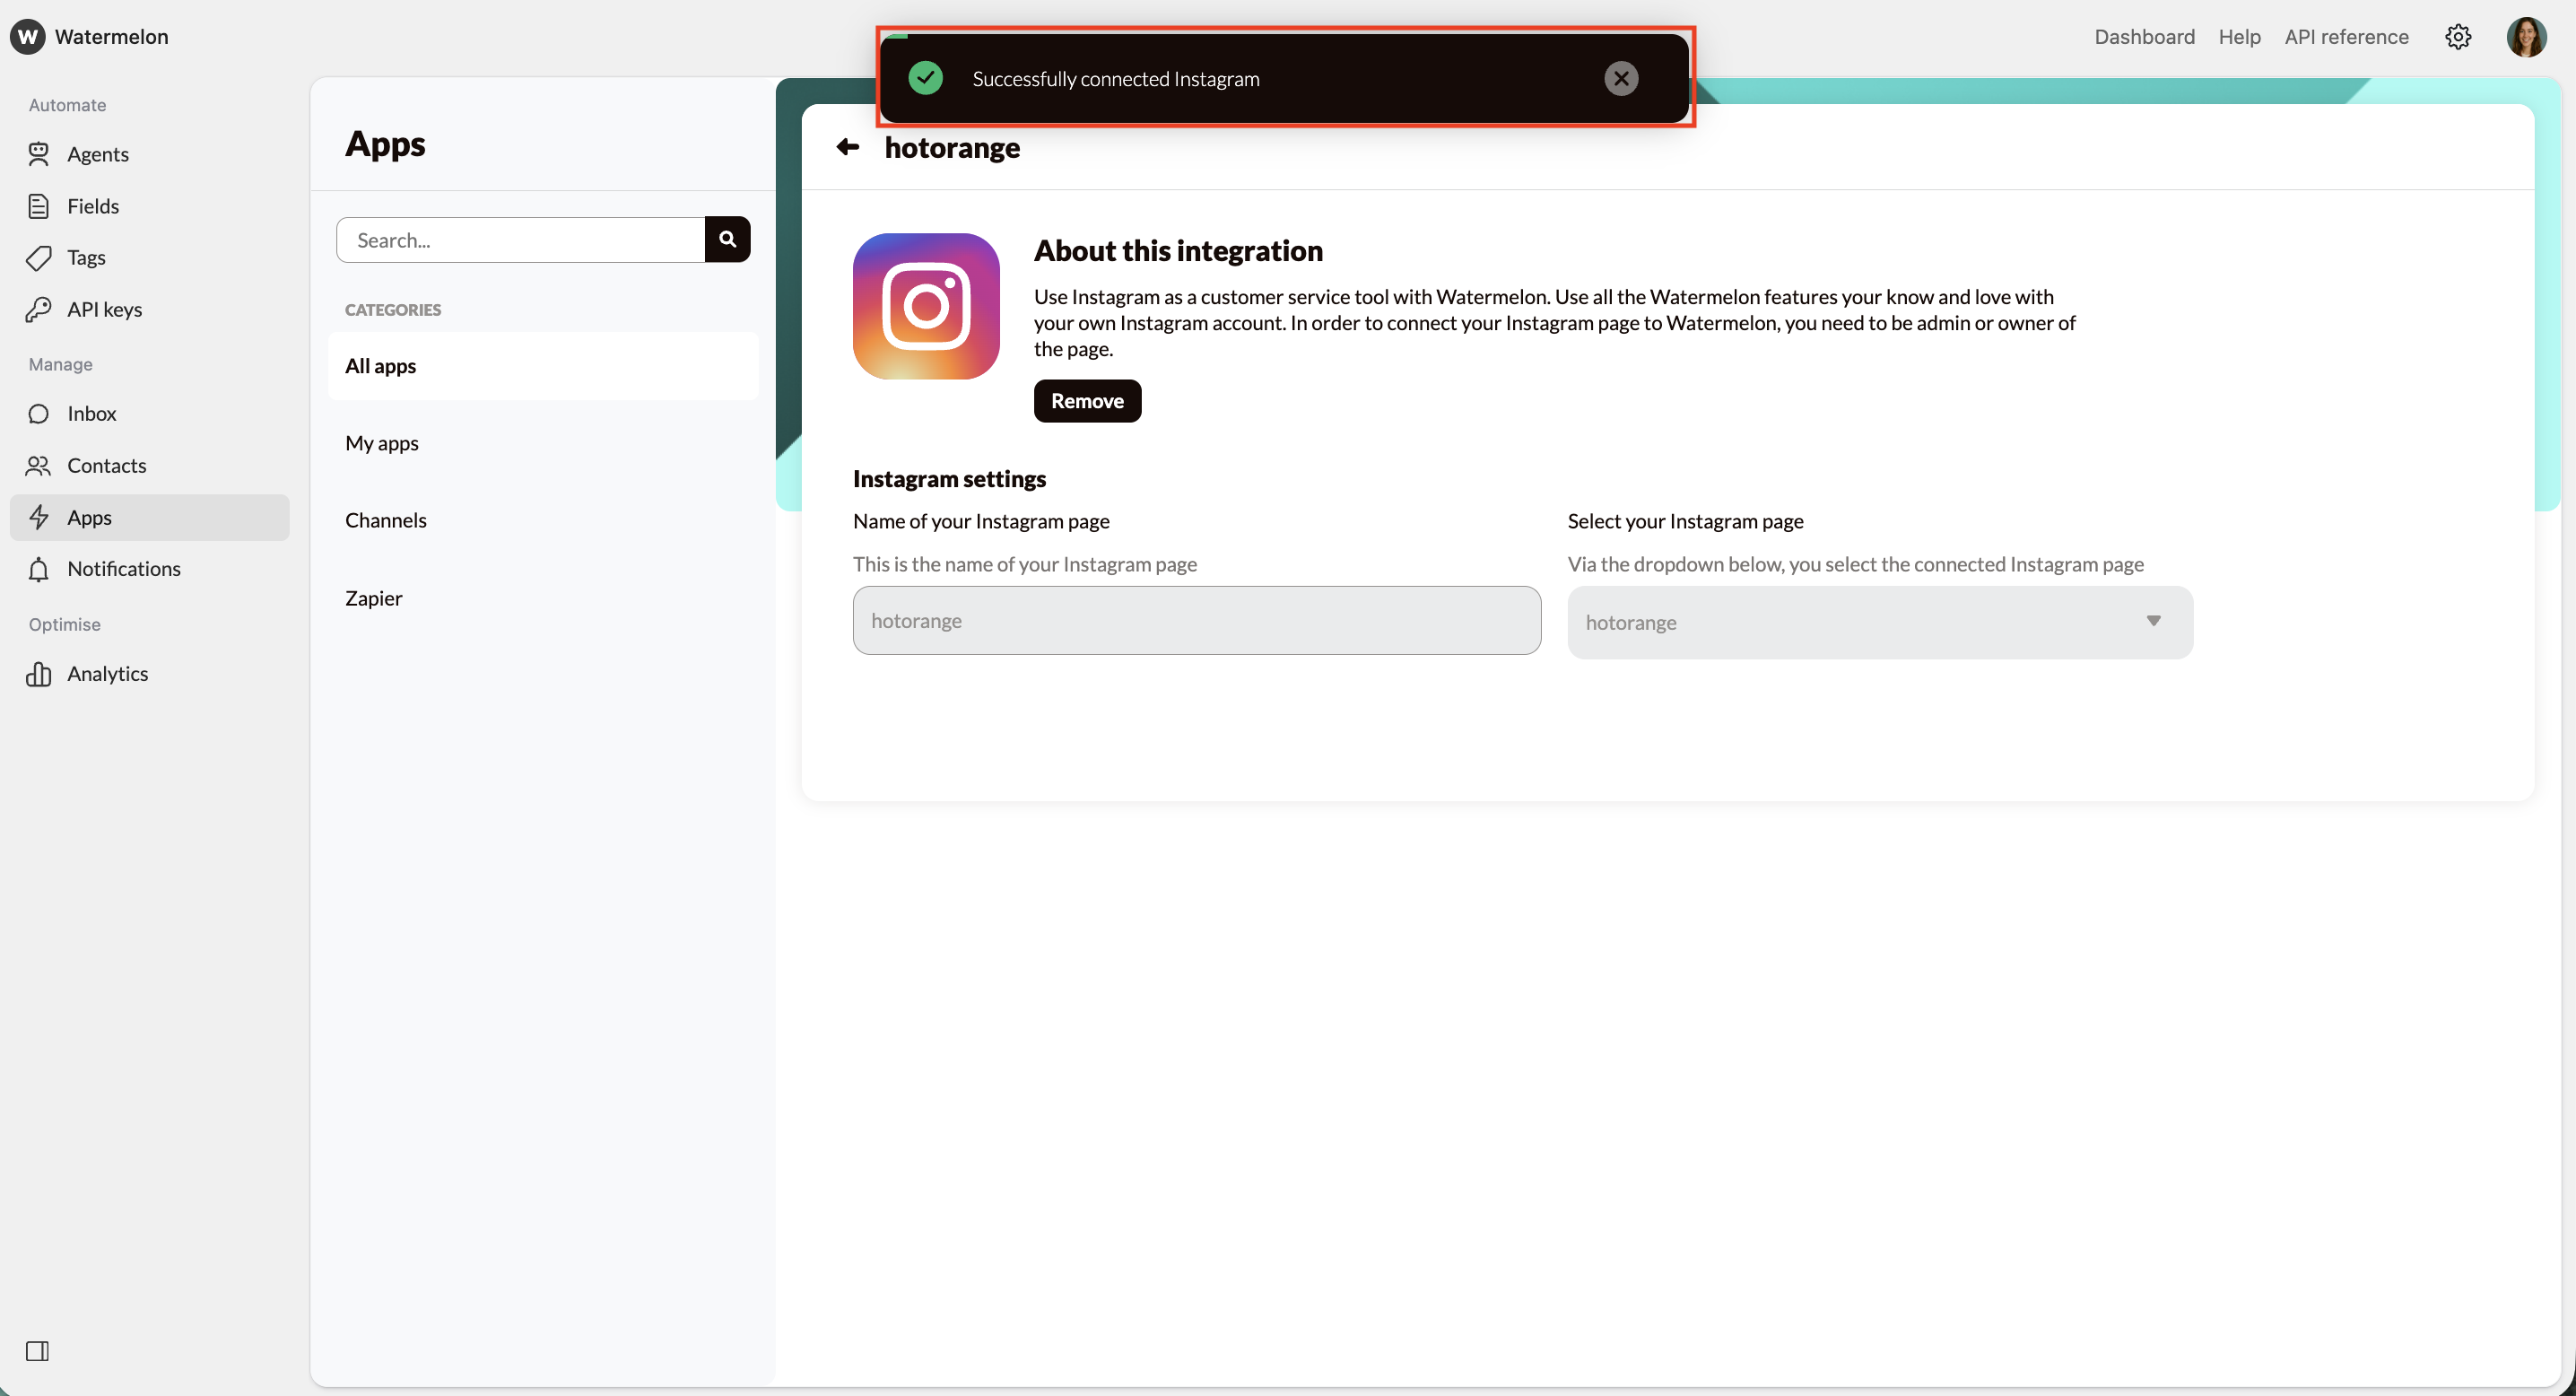2576x1396 pixels.
Task: Select the Contacts icon
Action: 36,465
